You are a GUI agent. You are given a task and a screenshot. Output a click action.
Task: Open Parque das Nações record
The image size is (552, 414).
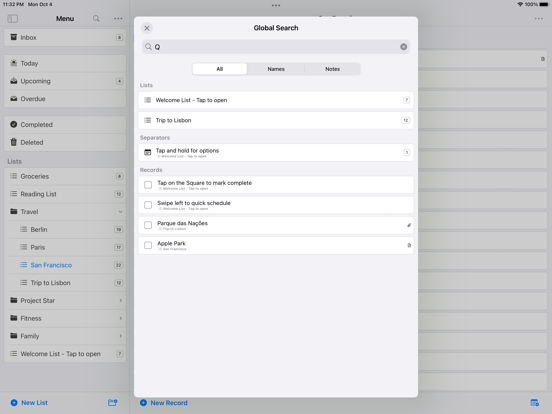(276, 225)
